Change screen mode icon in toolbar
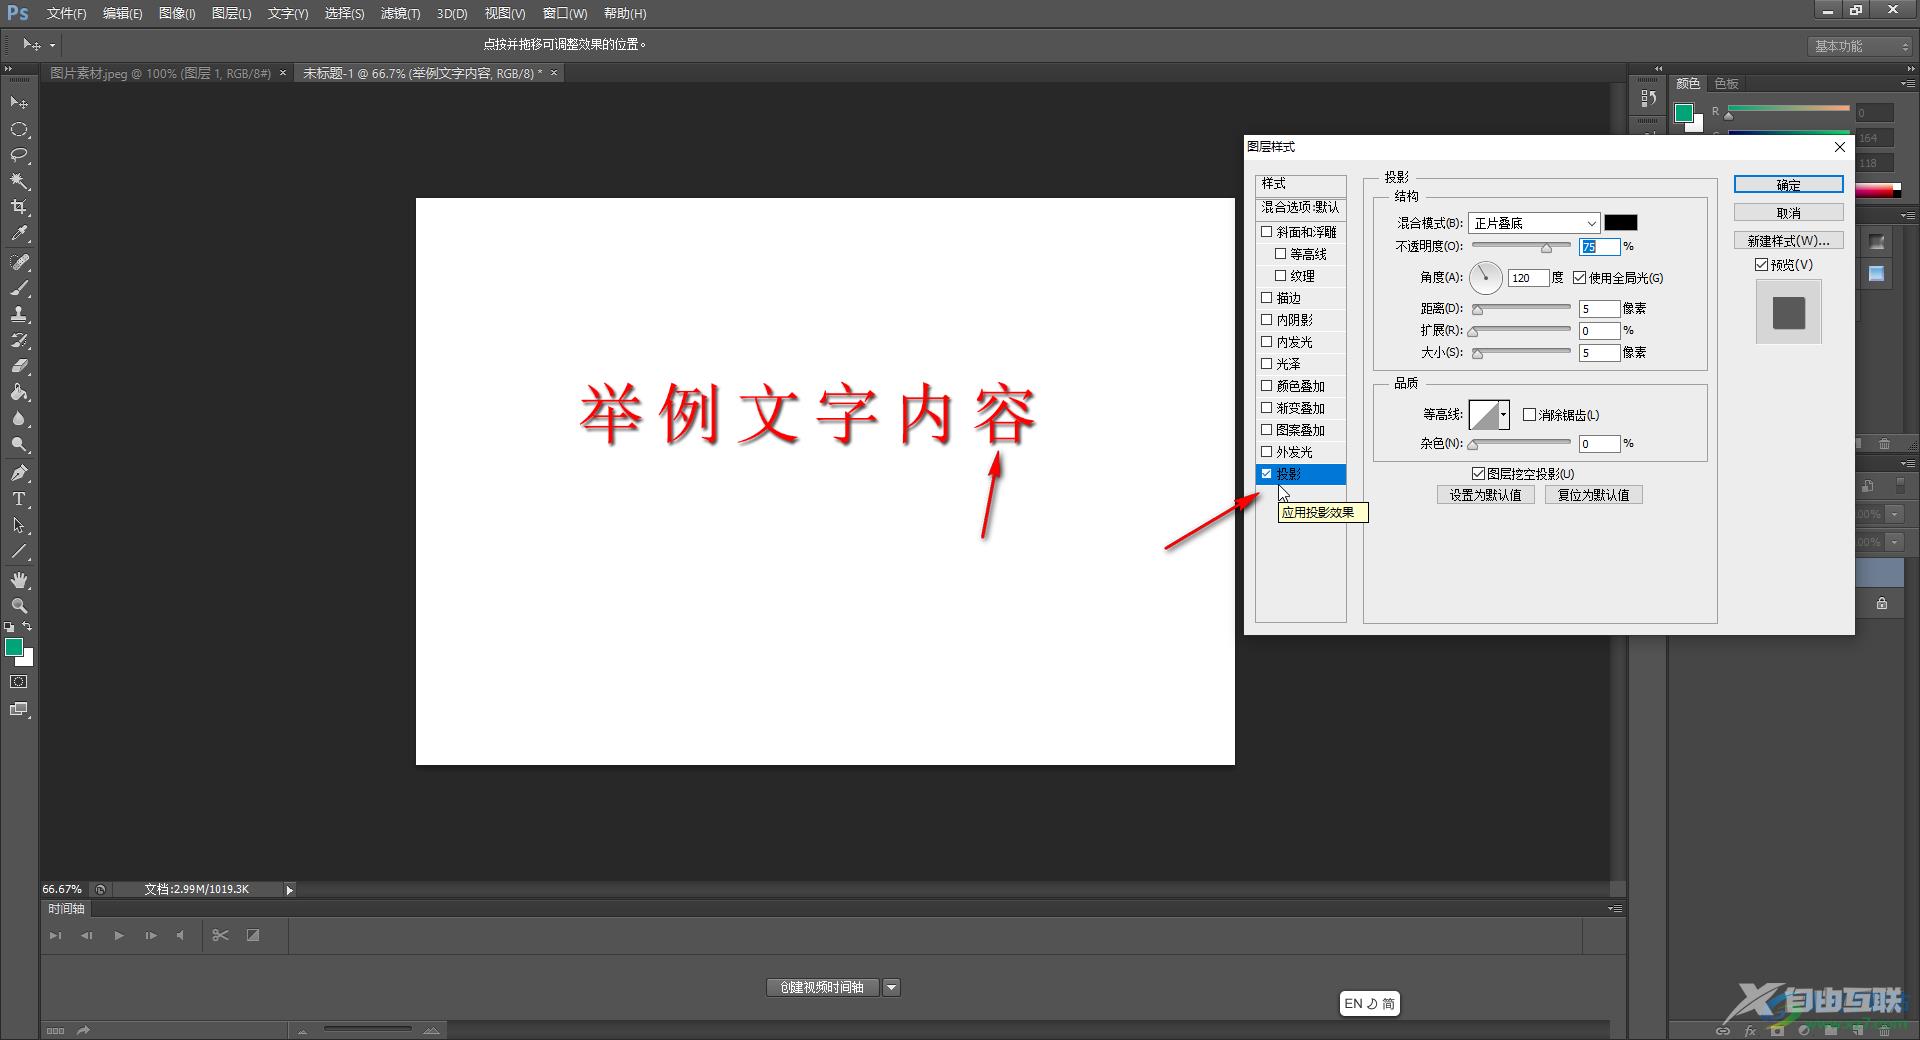 19,709
